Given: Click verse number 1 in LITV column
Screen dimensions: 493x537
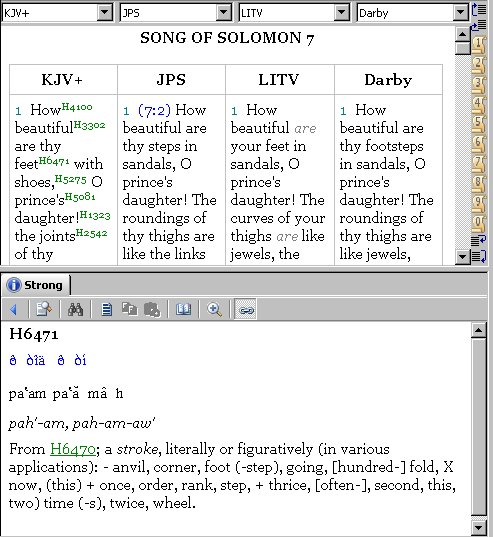Looking at the screenshot, I should (x=235, y=111).
